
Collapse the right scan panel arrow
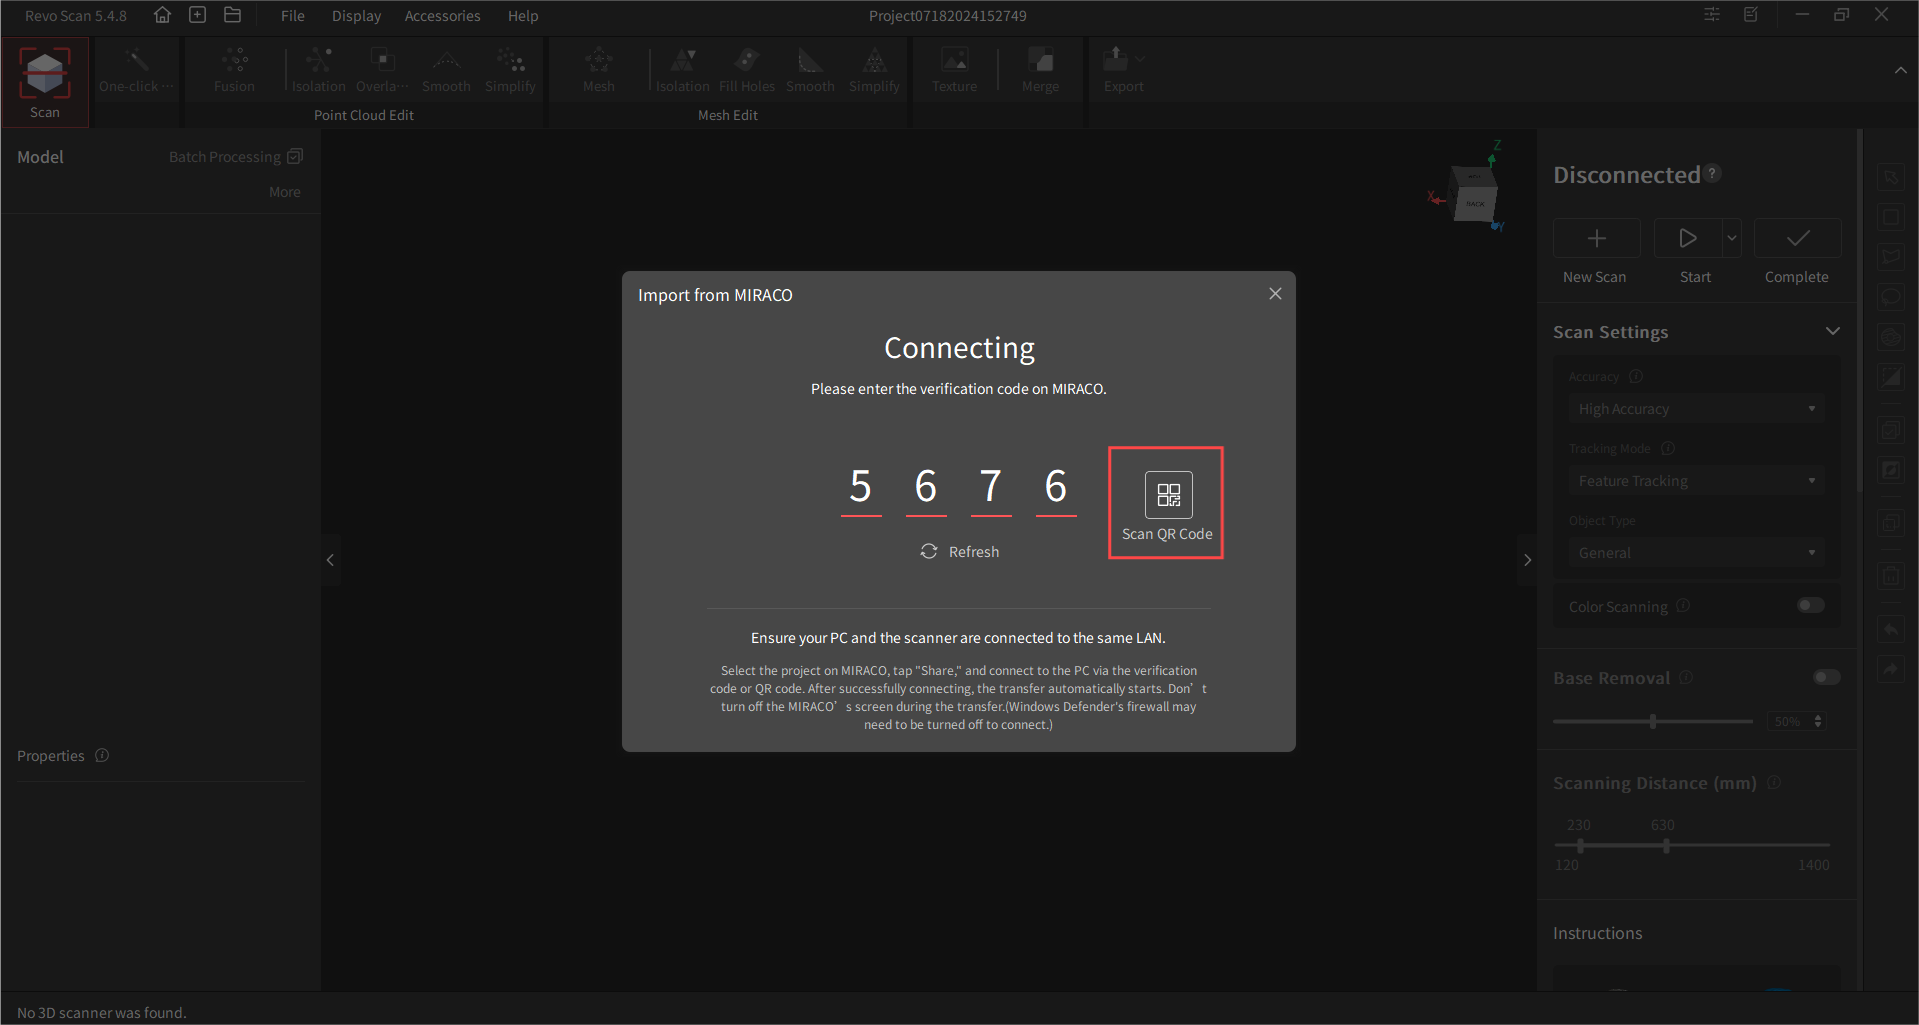1527,560
